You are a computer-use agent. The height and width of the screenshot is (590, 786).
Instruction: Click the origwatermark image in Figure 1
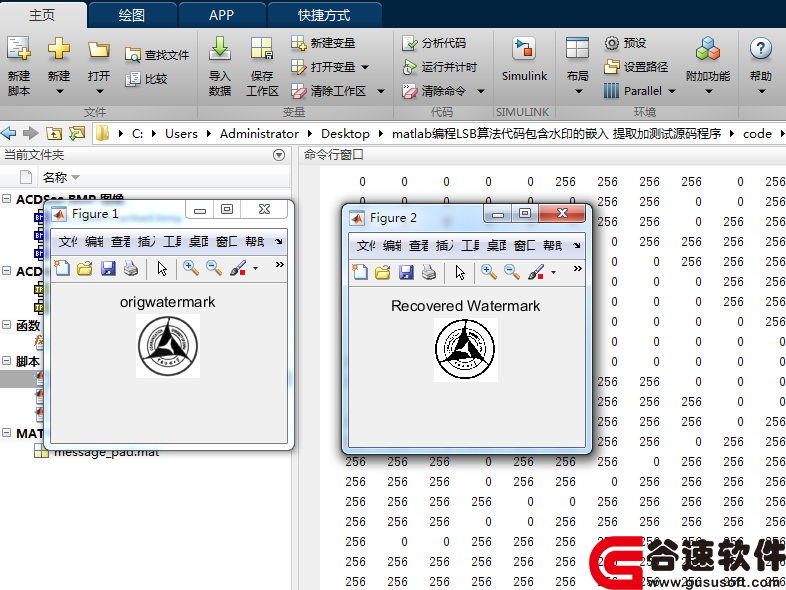click(168, 346)
